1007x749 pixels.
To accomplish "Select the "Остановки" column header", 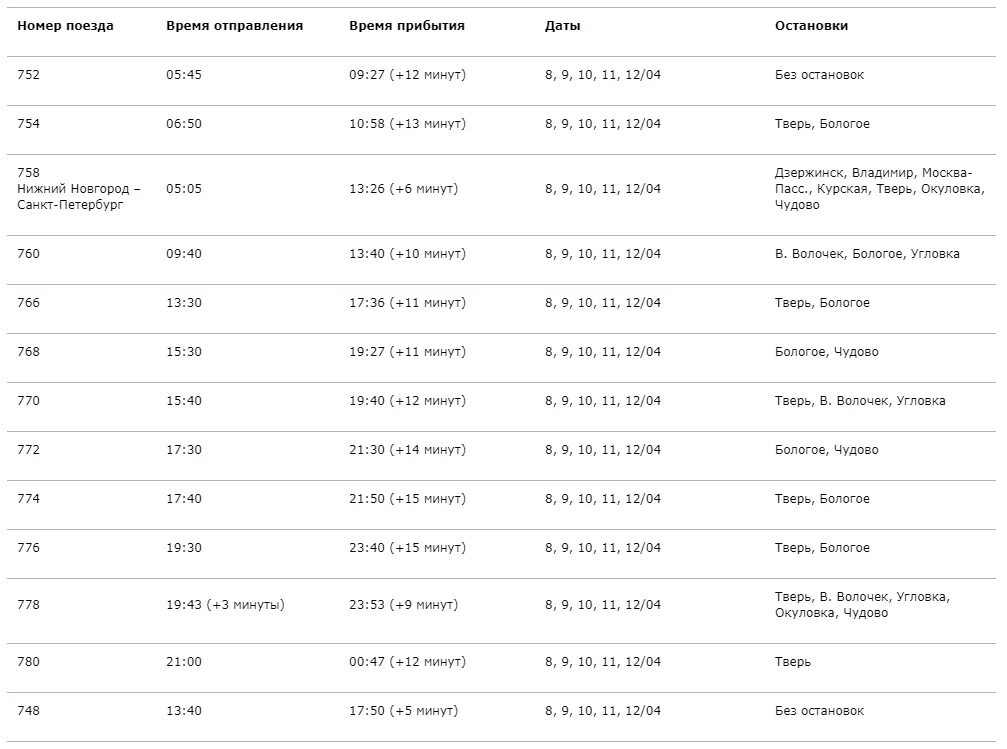I will 811,26.
